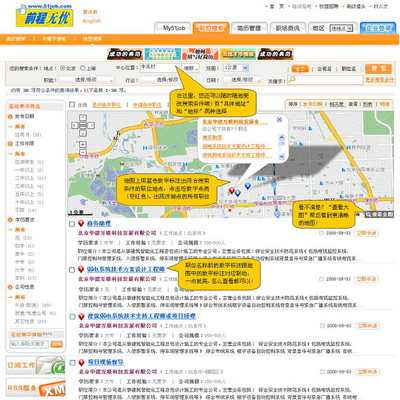The width and height of the screenshot is (400, 400).
Task: Pan the map left with the arrow
Action: [x=75, y=125]
